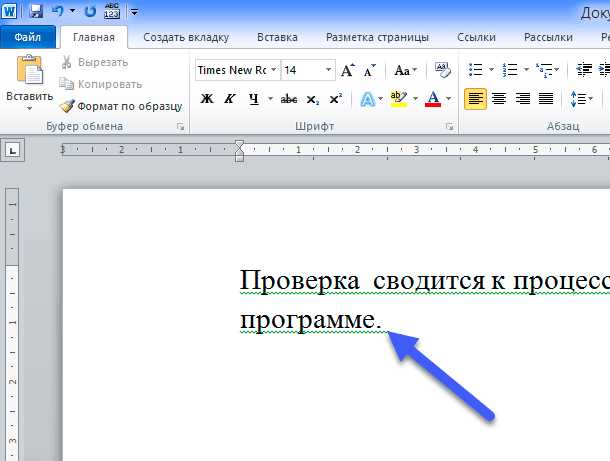This screenshot has width=610, height=461.
Task: Click Формат по образцу button
Action: coord(121,105)
